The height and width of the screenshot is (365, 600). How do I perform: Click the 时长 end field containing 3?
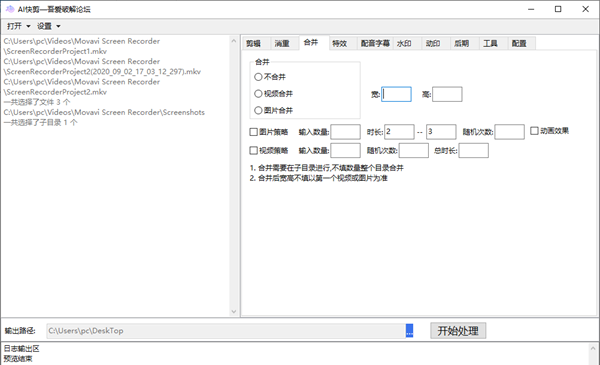441,132
